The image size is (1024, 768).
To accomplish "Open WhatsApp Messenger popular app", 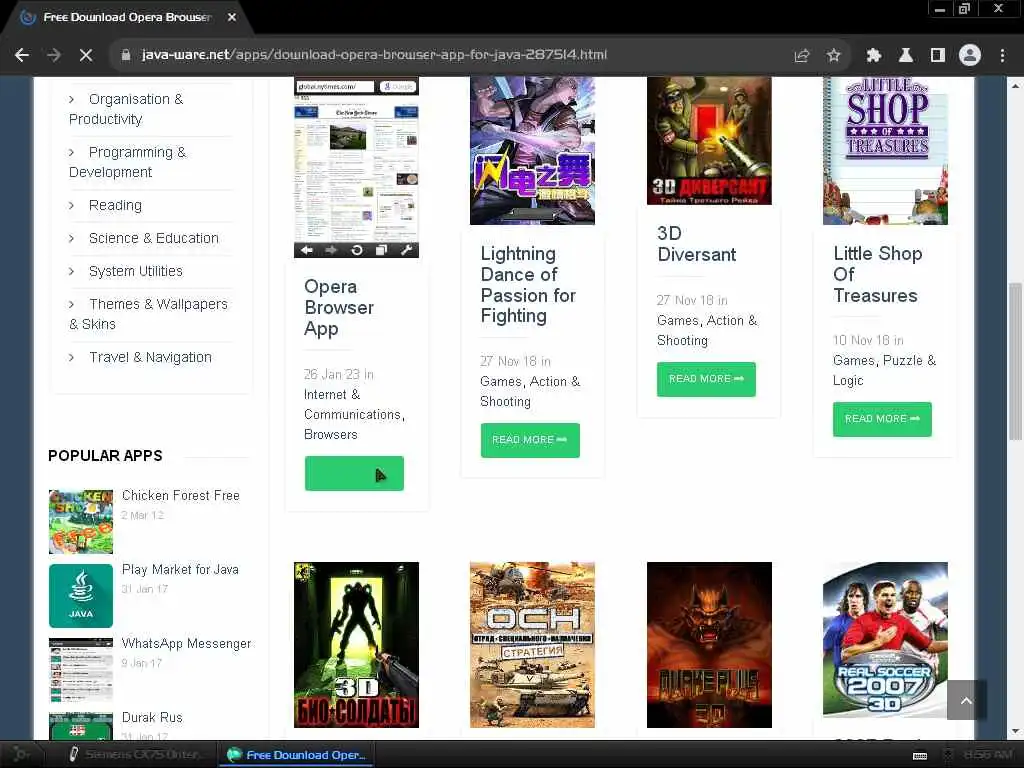I will (187, 643).
